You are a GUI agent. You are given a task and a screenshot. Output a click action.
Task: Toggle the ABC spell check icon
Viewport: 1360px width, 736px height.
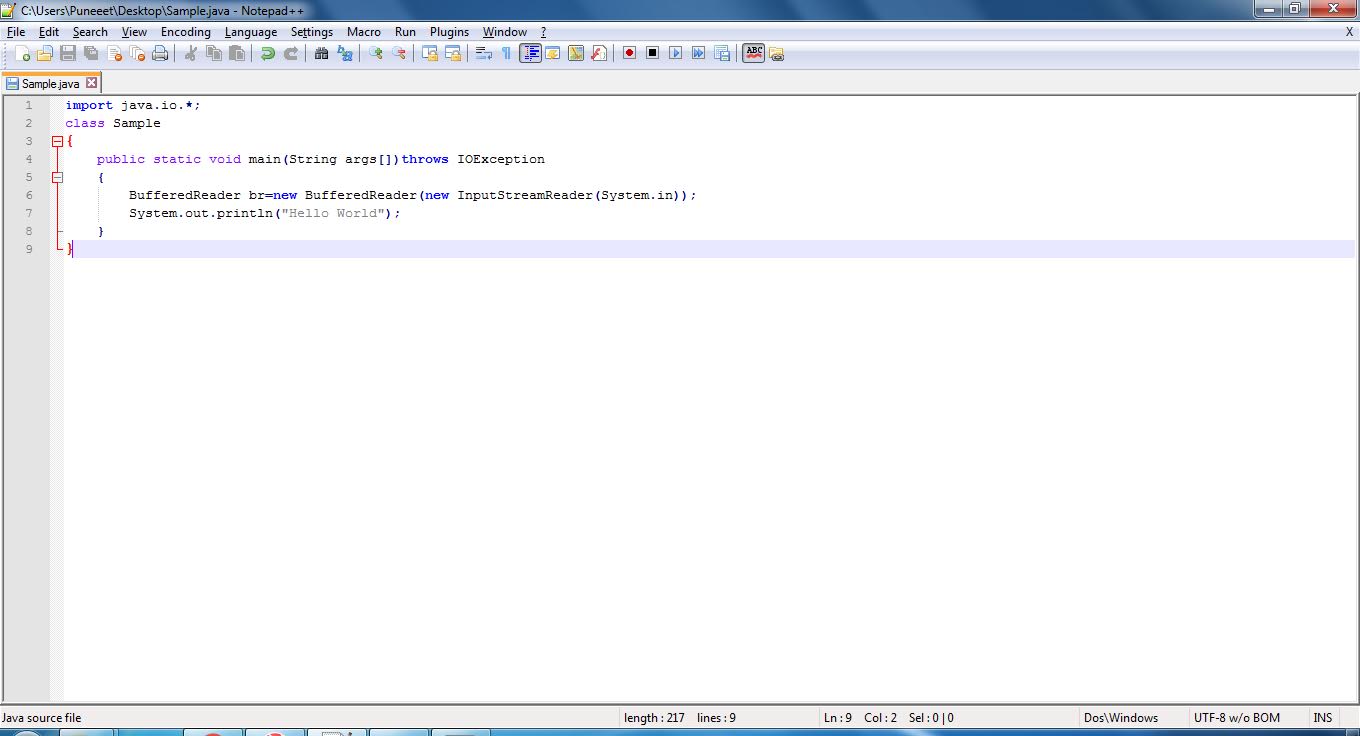click(x=753, y=53)
